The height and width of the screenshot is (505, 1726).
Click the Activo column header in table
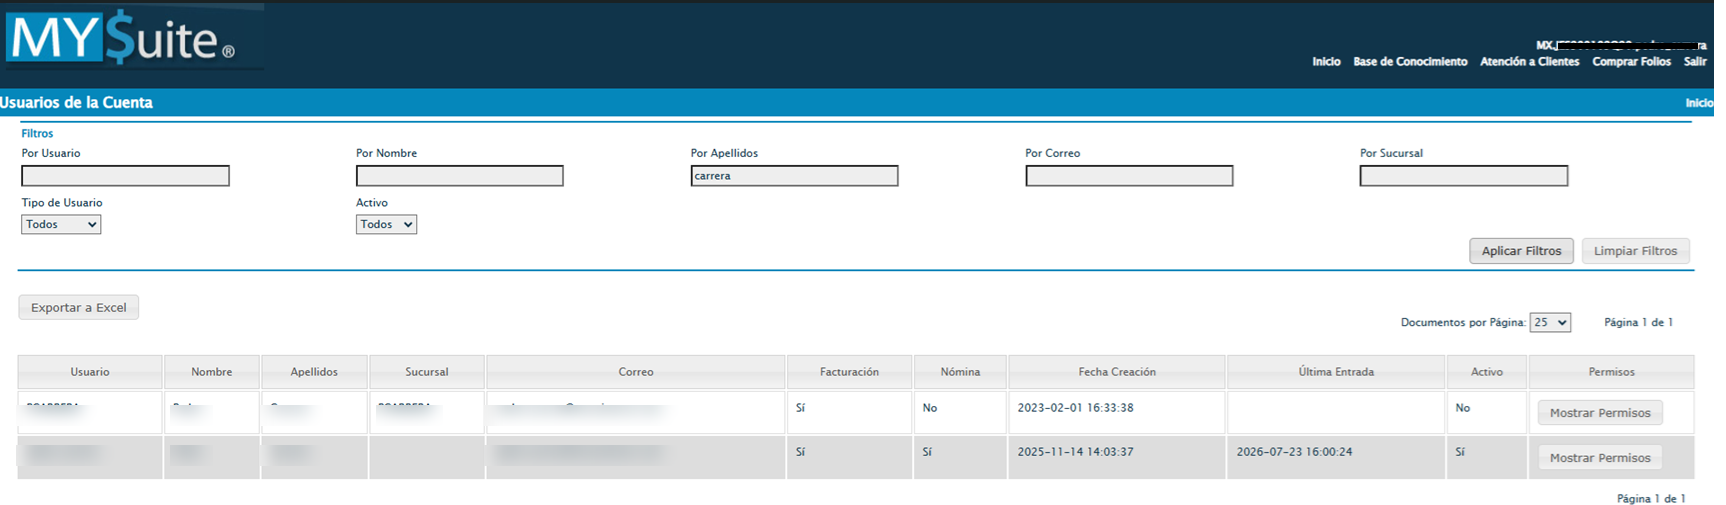click(x=1487, y=372)
